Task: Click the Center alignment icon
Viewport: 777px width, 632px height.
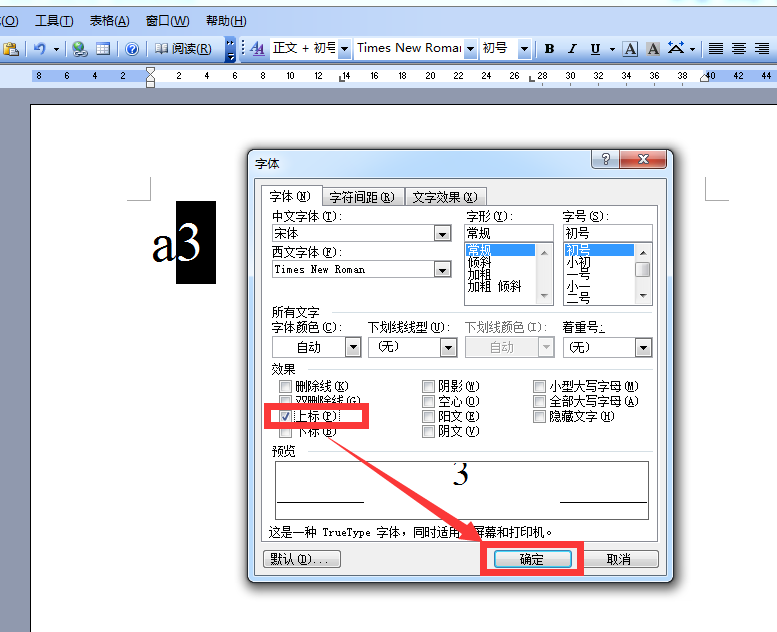Action: pyautogui.click(x=739, y=49)
